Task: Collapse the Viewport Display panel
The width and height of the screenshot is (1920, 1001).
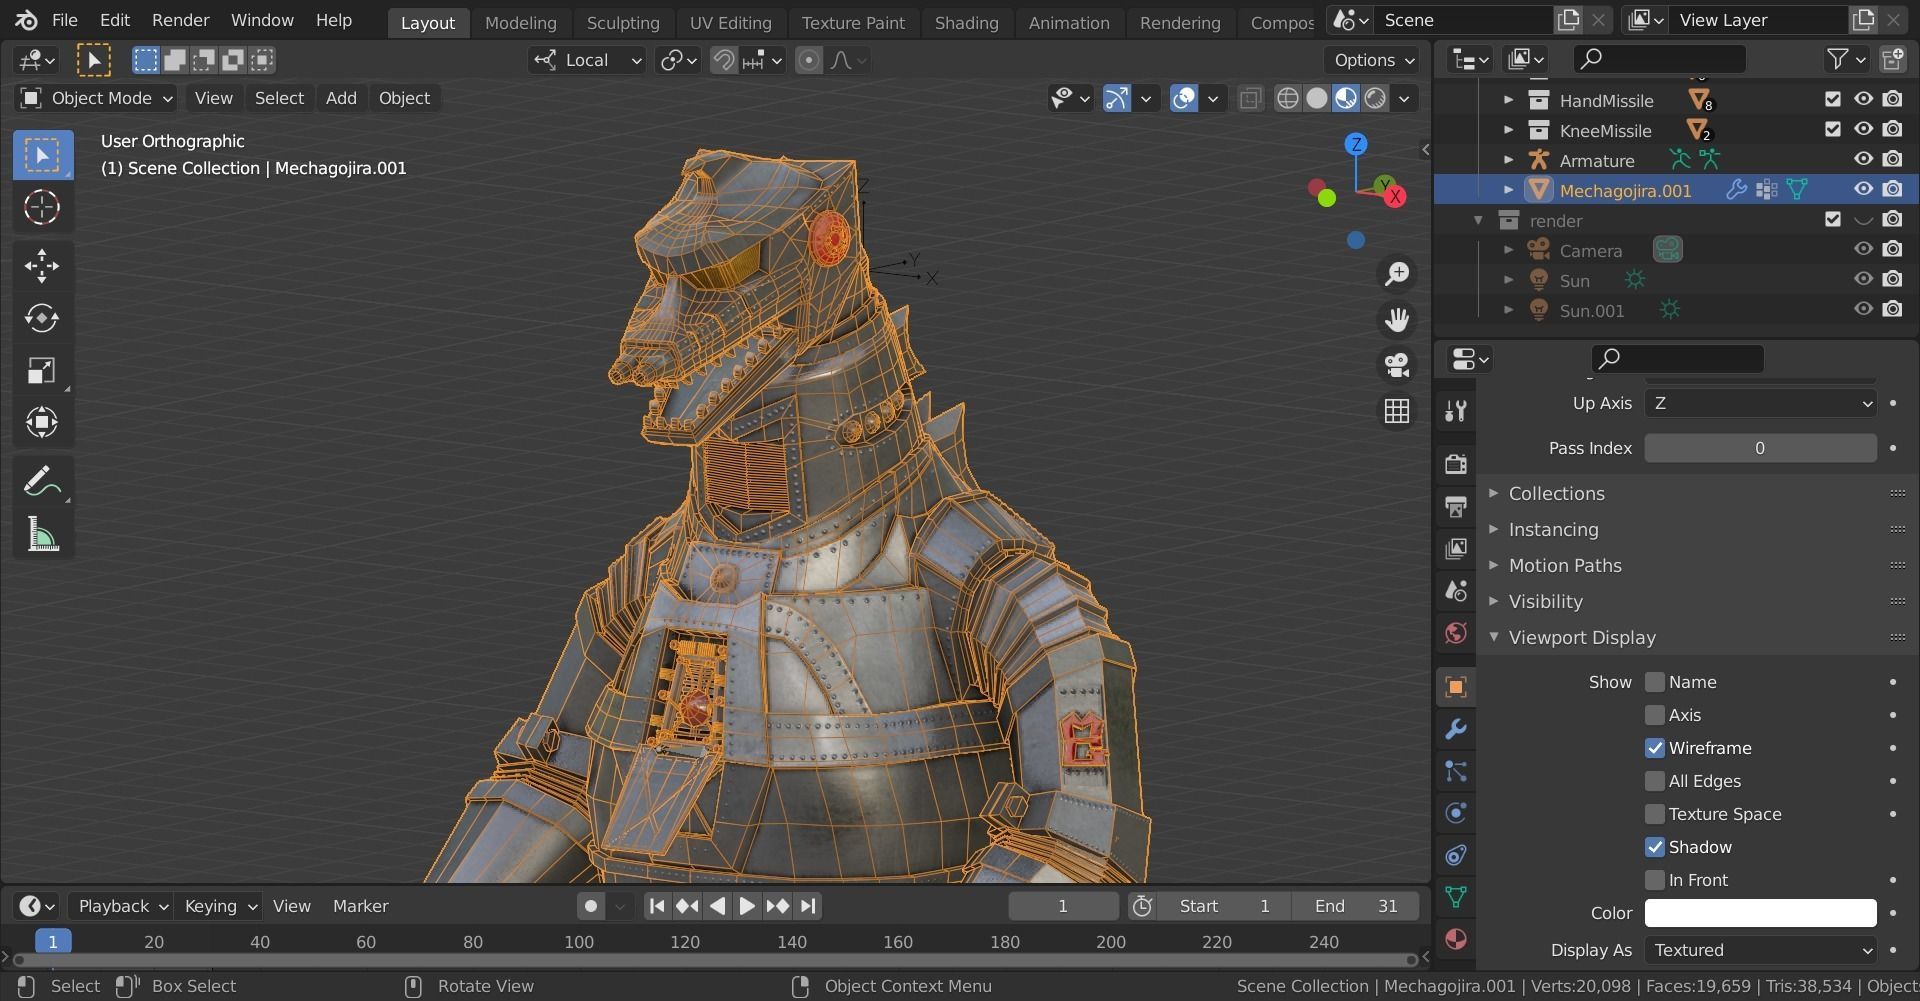Action: pyautogui.click(x=1582, y=637)
